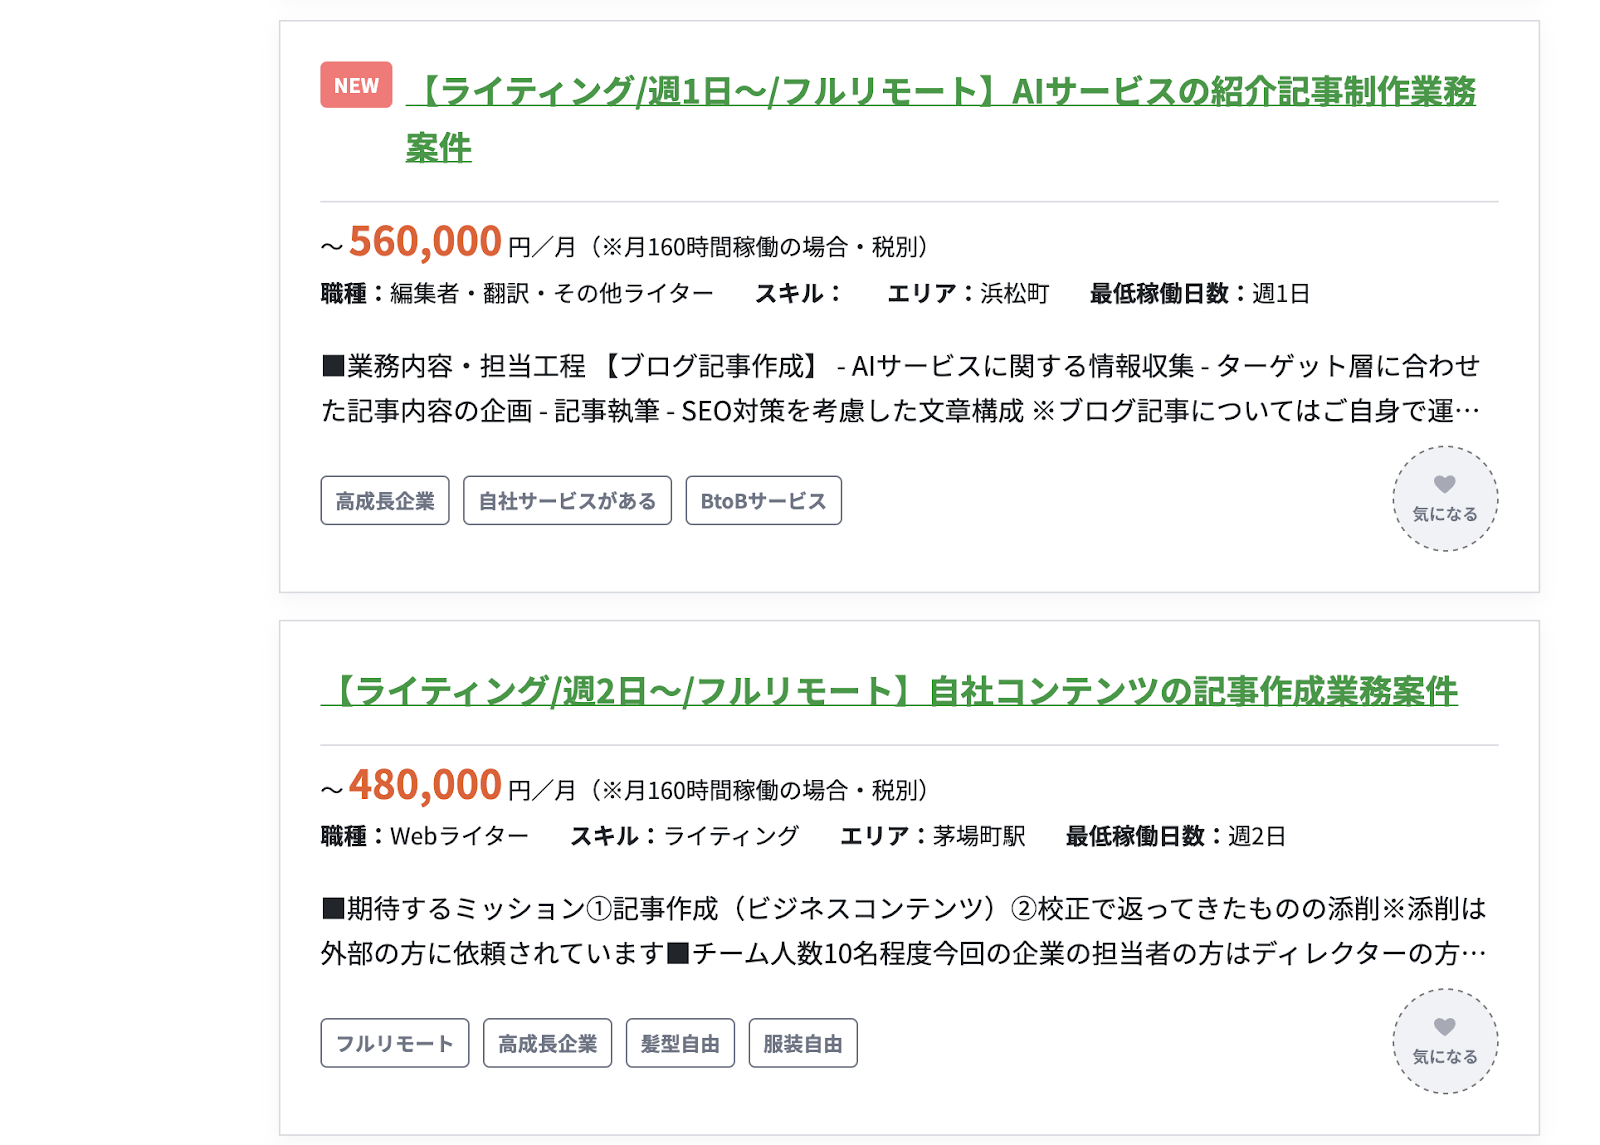
Task: Select the 自社サービスがある tag
Action: pyautogui.click(x=567, y=501)
